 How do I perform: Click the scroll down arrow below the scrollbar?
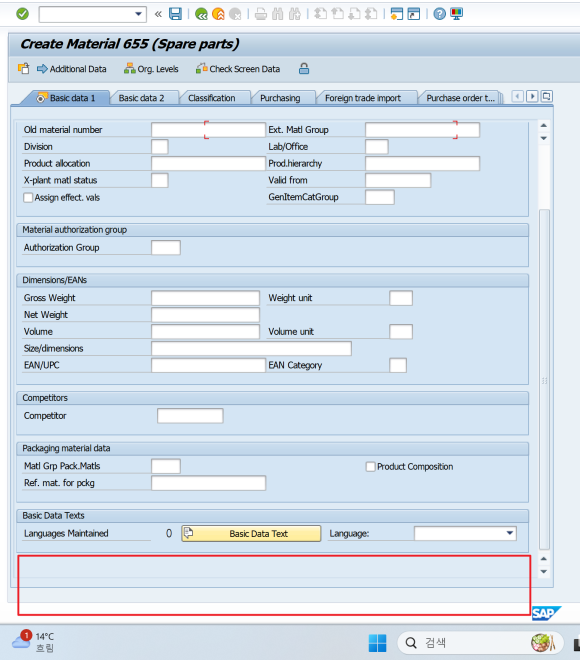pos(544,571)
